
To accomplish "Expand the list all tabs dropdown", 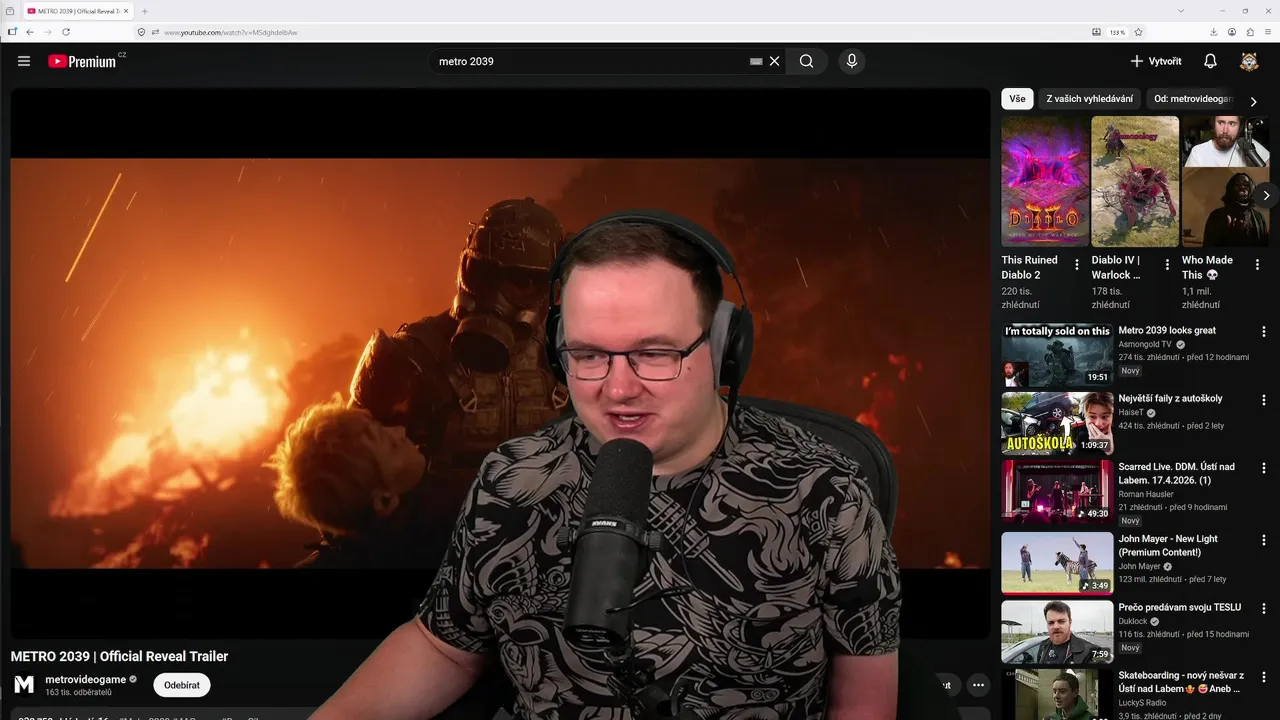I will (1180, 11).
